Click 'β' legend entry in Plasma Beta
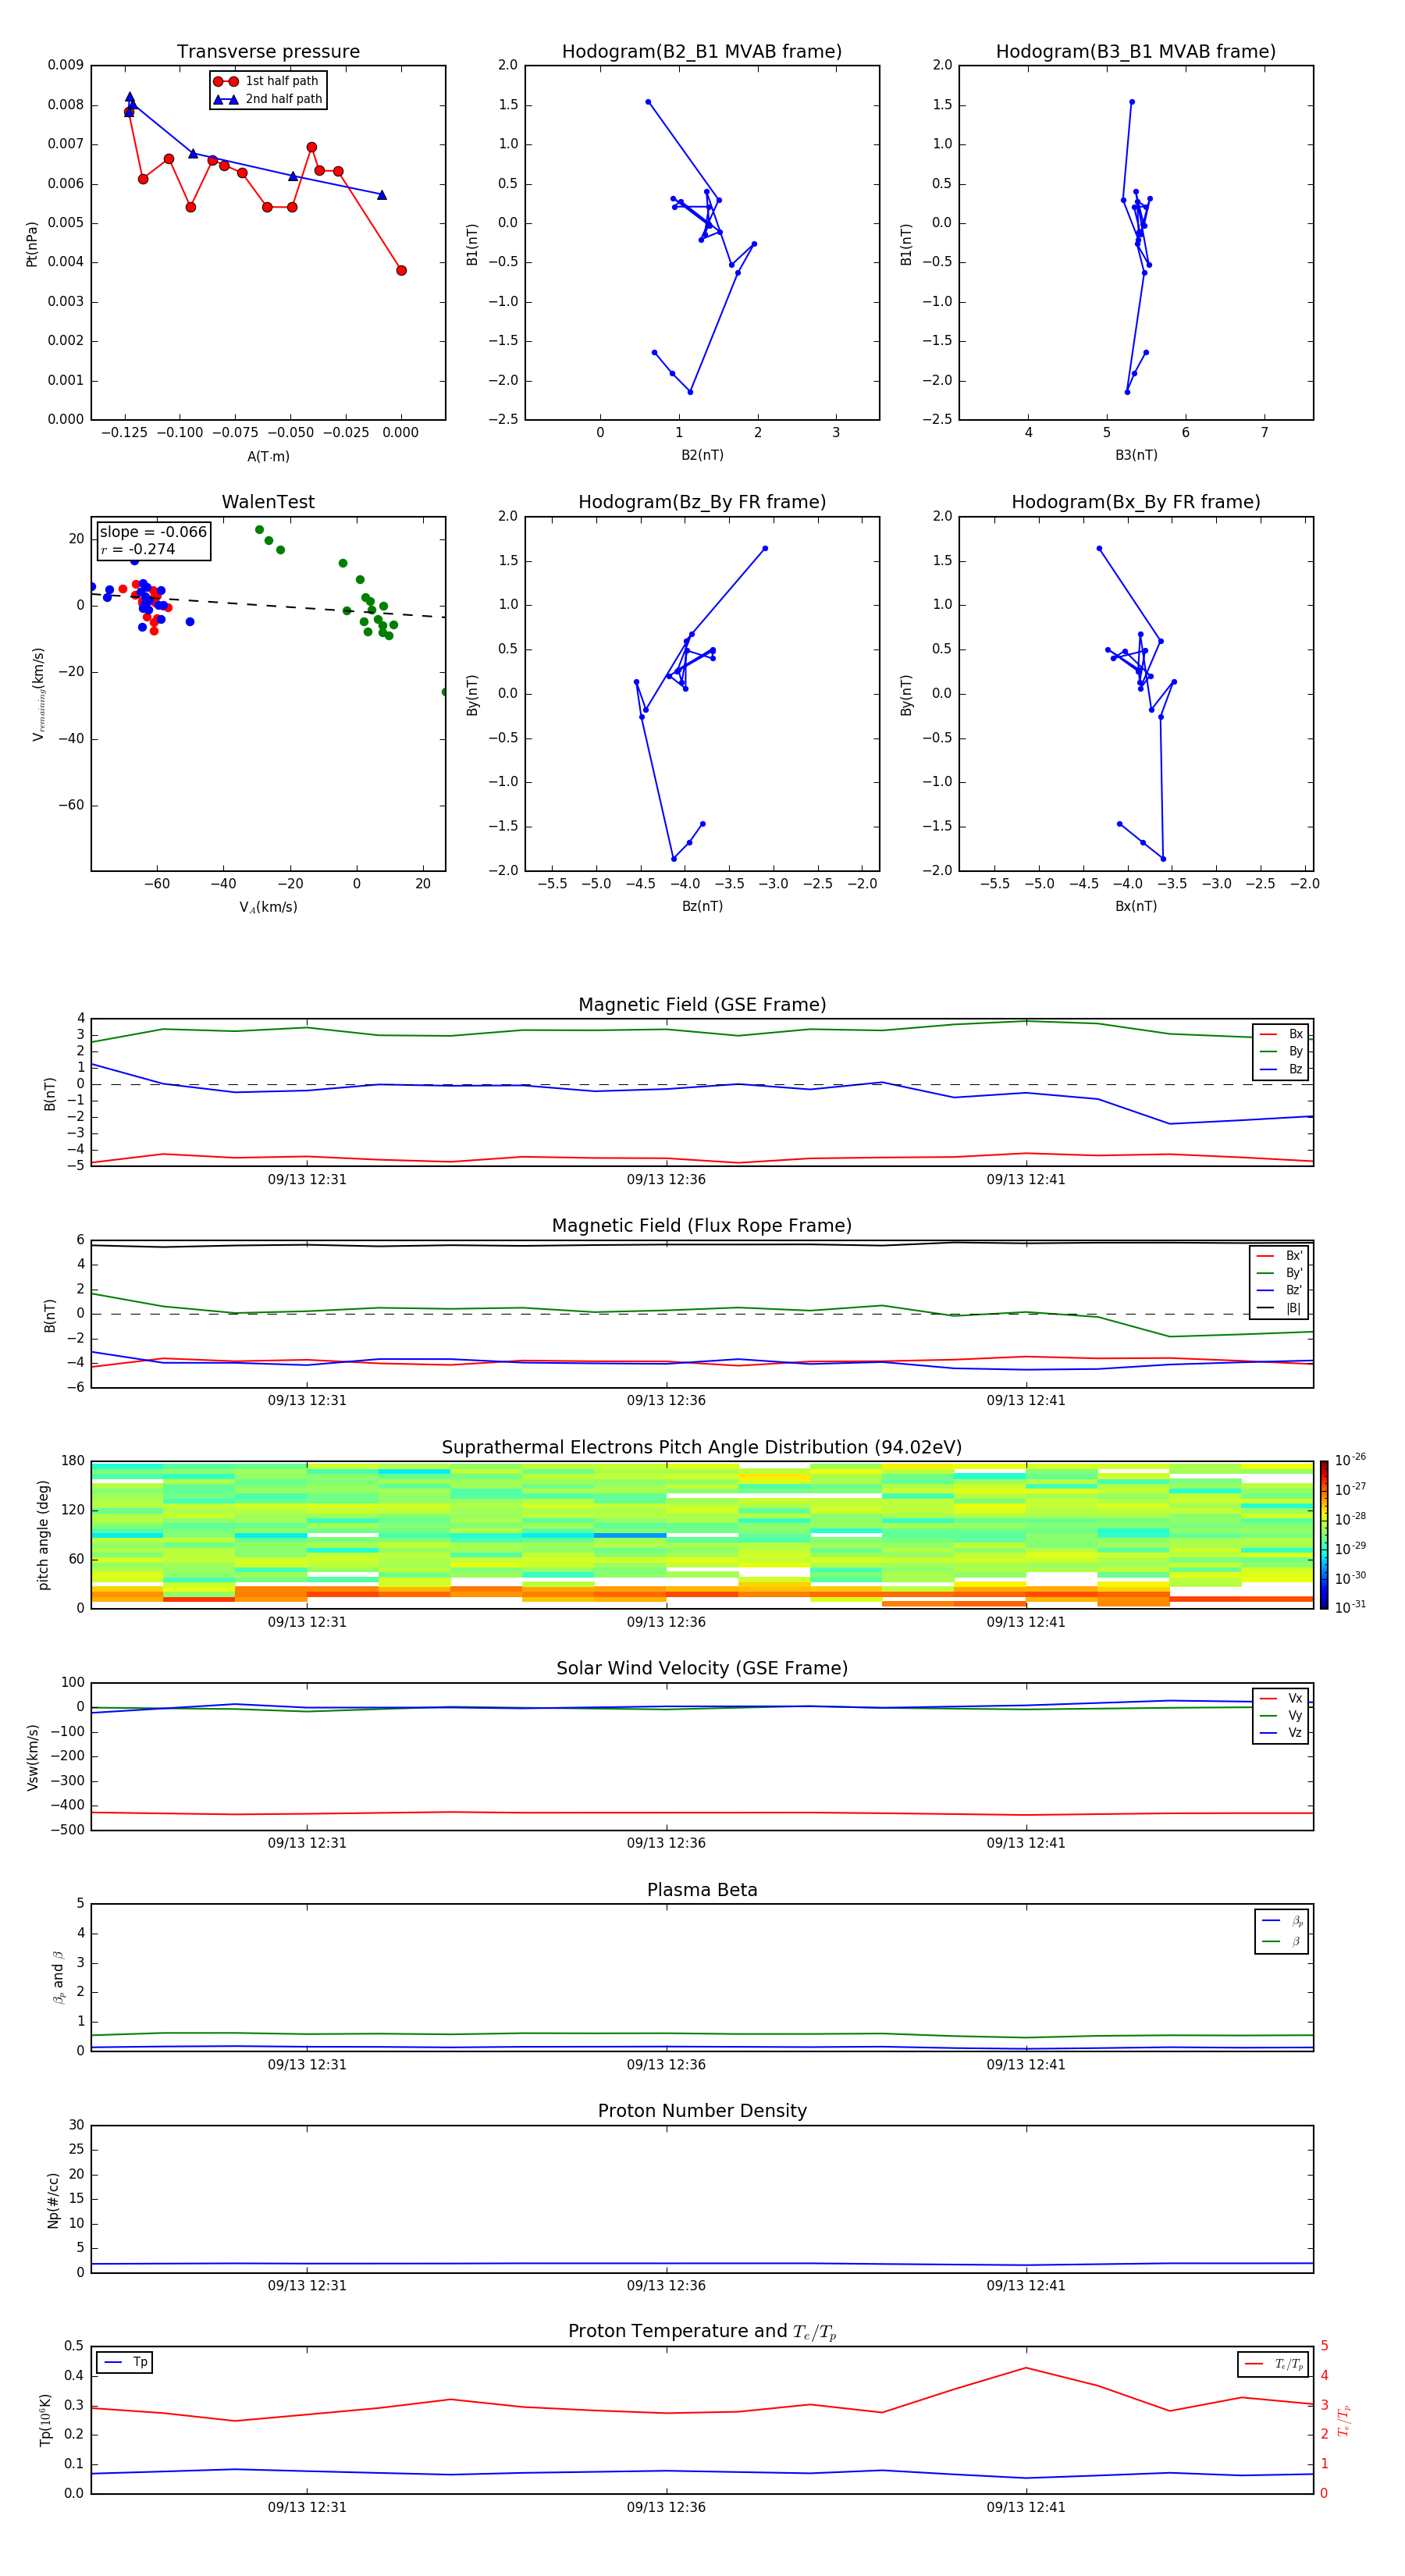1405x2576 pixels. [1282, 1941]
